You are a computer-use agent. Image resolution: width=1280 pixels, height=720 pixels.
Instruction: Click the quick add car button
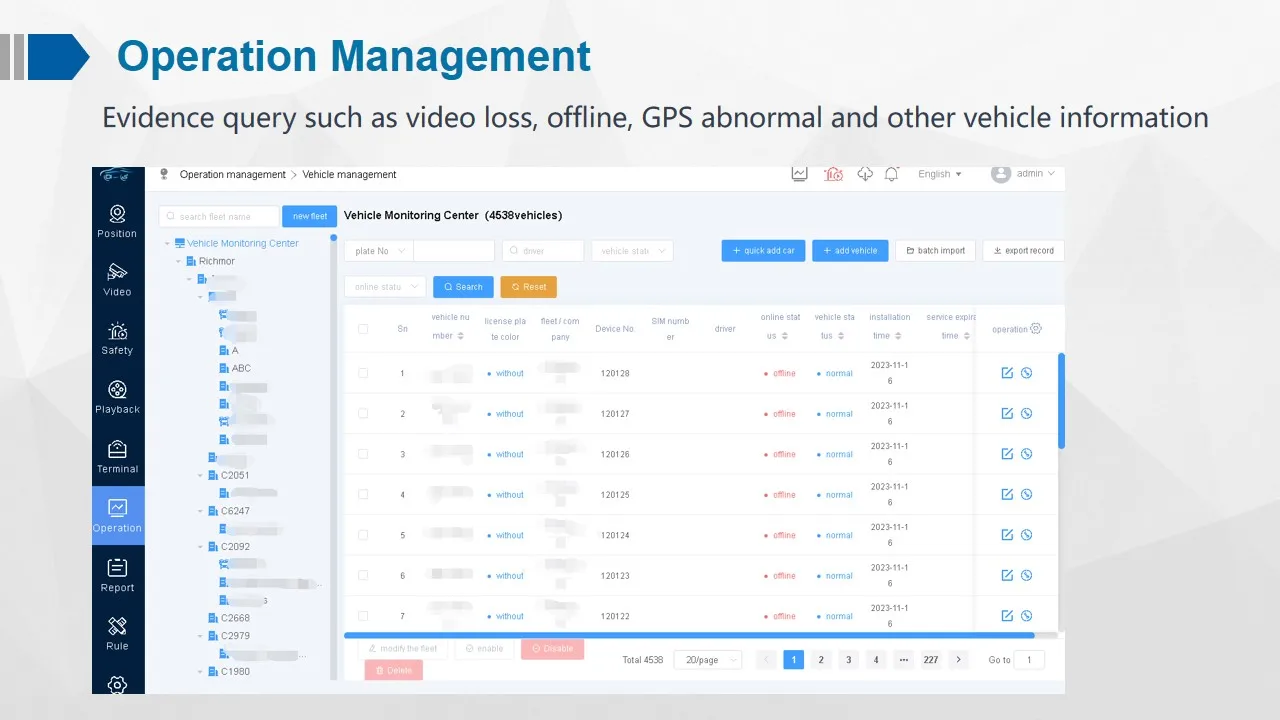(764, 251)
